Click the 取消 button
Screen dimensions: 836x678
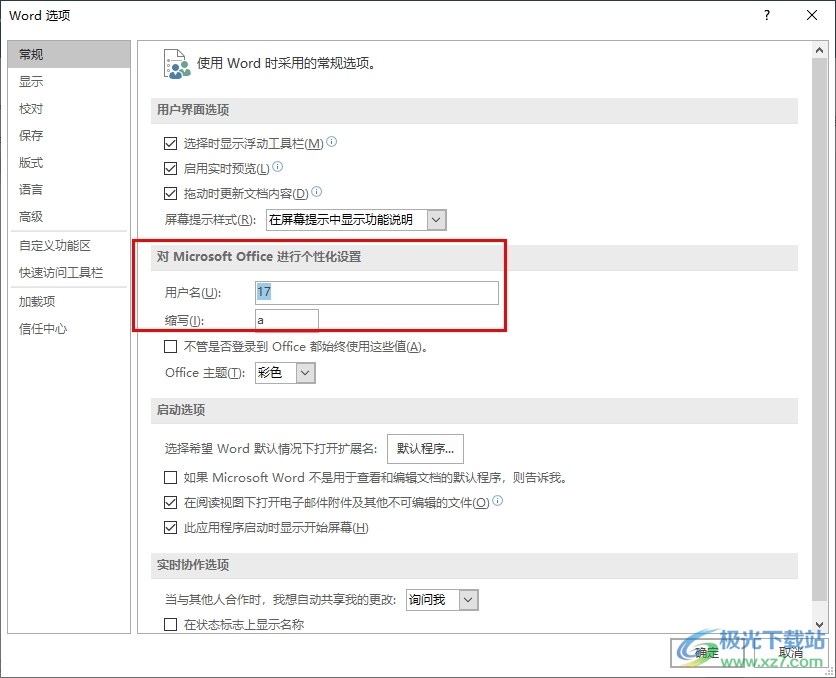[790, 652]
